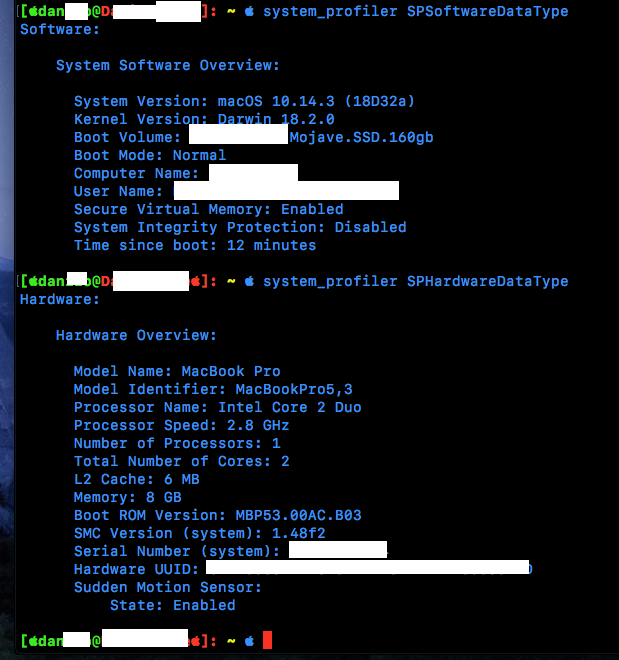The width and height of the screenshot is (619, 660).
Task: Click the green Apple icon in the SPSoftwareDataType prompt
Action: 32,11
